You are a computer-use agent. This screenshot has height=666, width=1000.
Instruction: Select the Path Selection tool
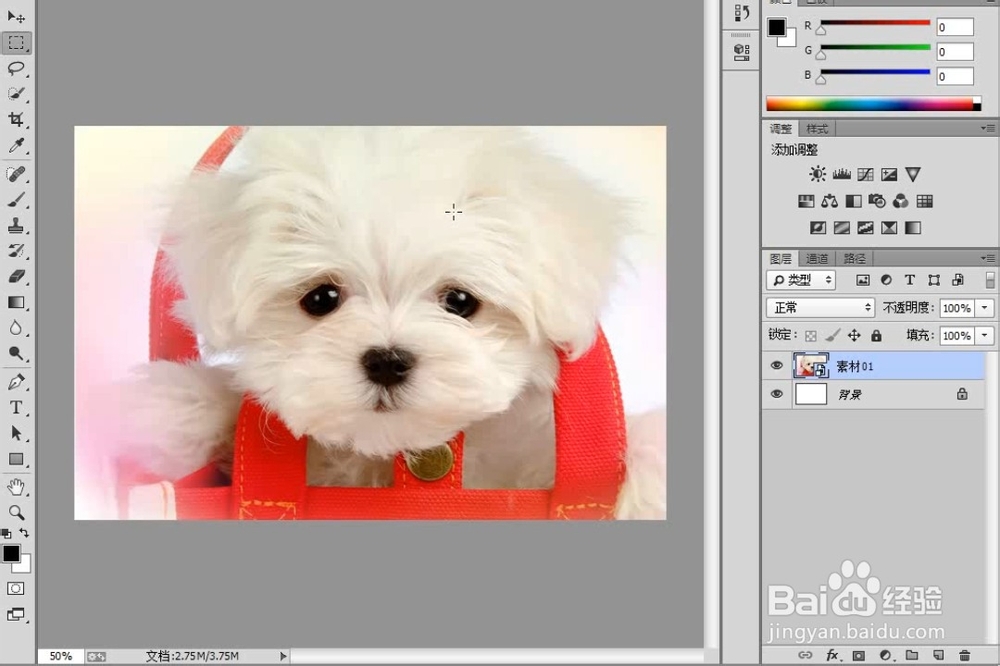click(x=16, y=433)
